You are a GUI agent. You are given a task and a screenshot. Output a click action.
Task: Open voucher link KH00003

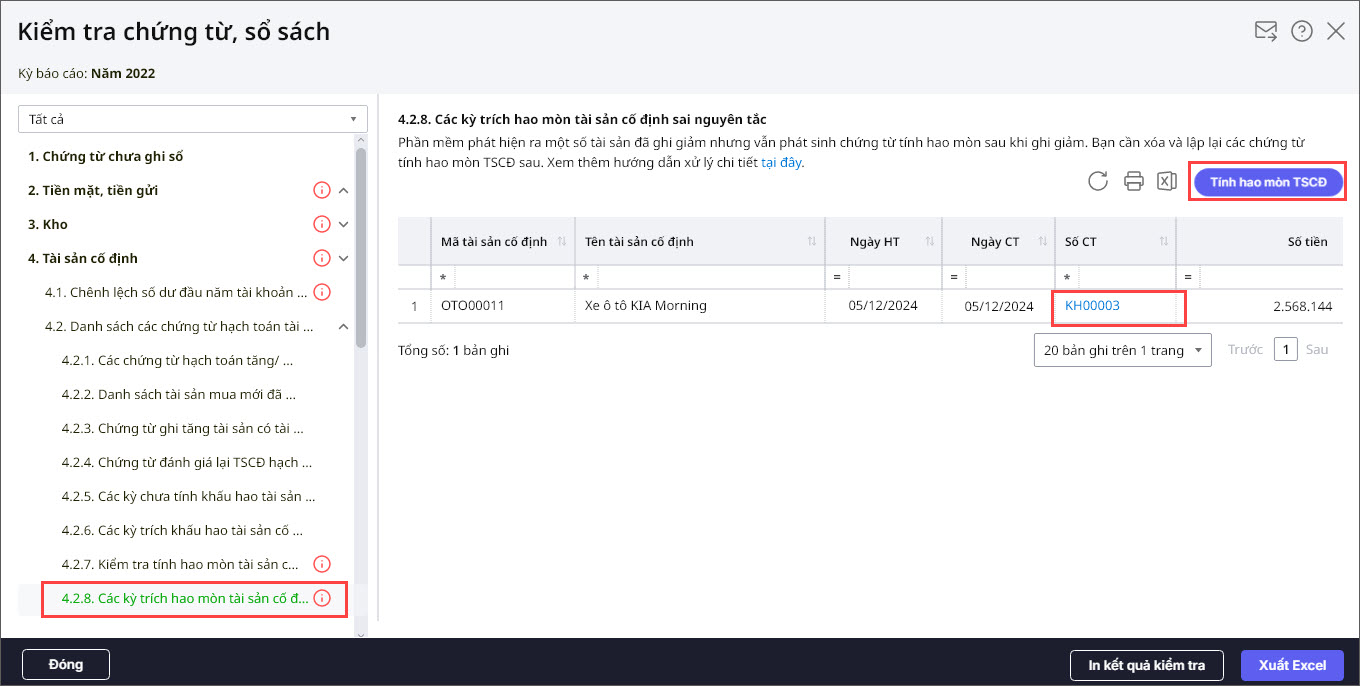1092,306
